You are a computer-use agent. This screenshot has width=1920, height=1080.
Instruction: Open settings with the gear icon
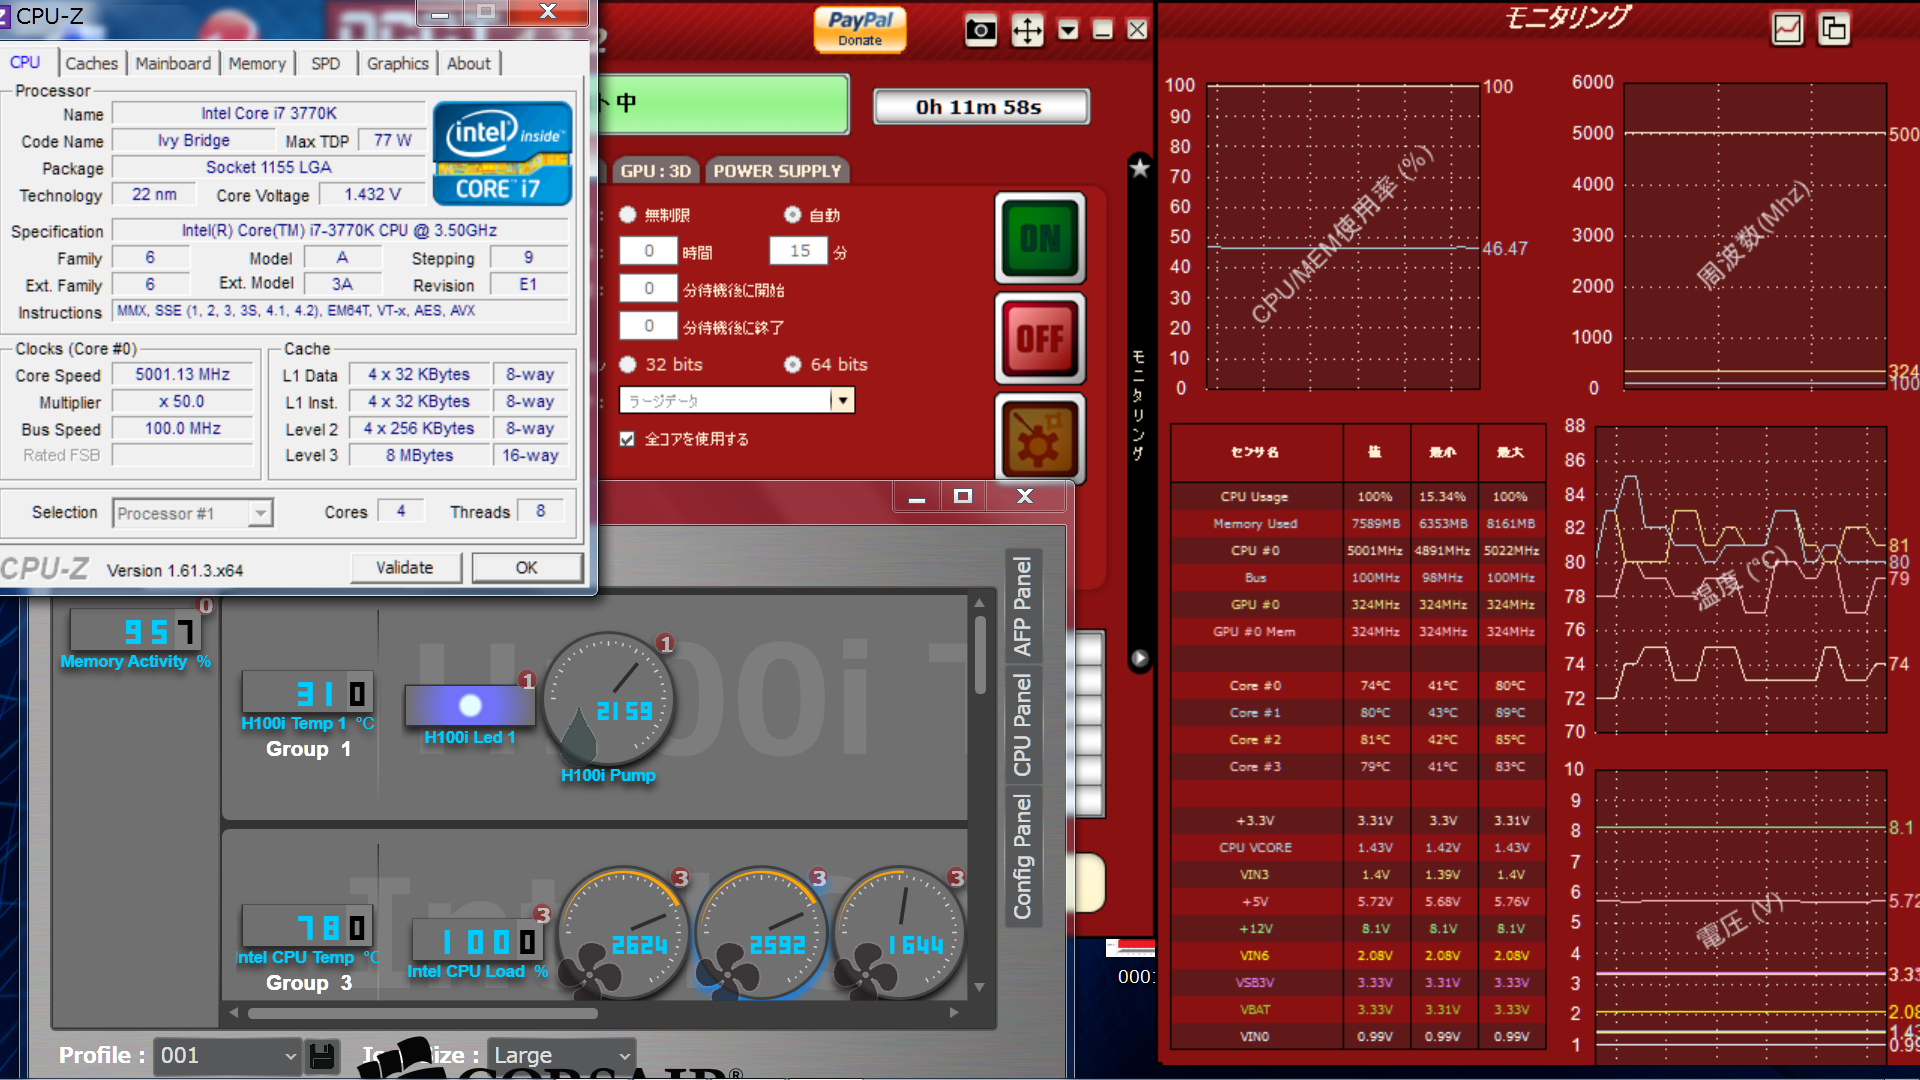tap(1040, 440)
